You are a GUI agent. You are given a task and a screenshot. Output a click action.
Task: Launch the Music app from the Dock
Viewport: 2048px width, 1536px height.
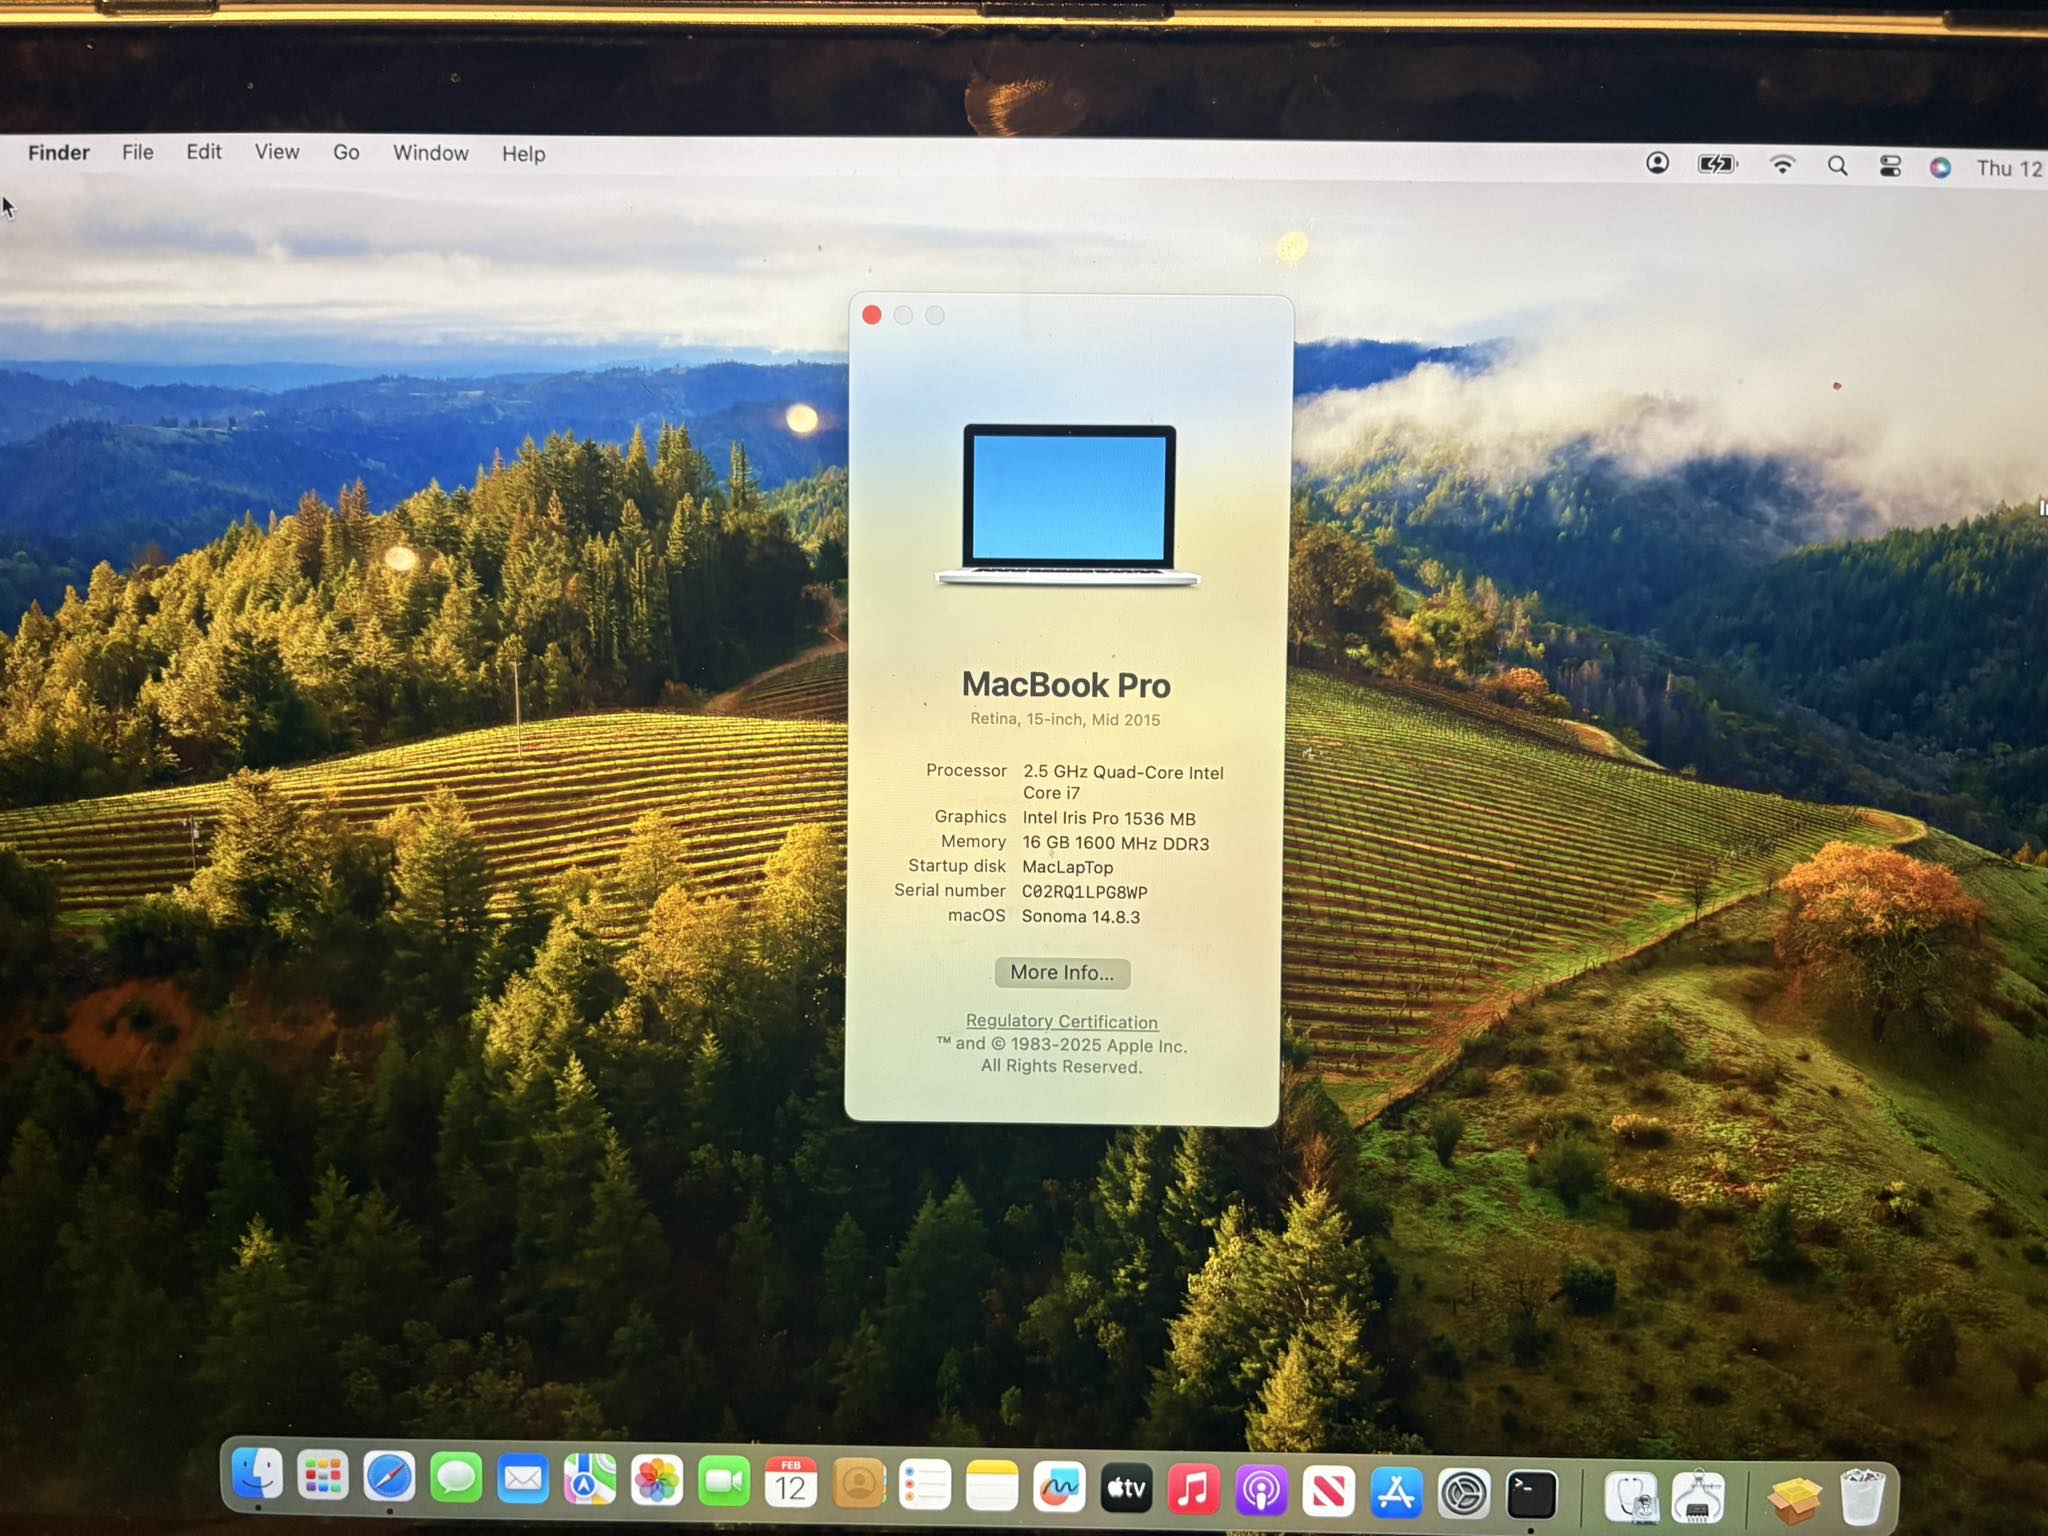pyautogui.click(x=1193, y=1489)
